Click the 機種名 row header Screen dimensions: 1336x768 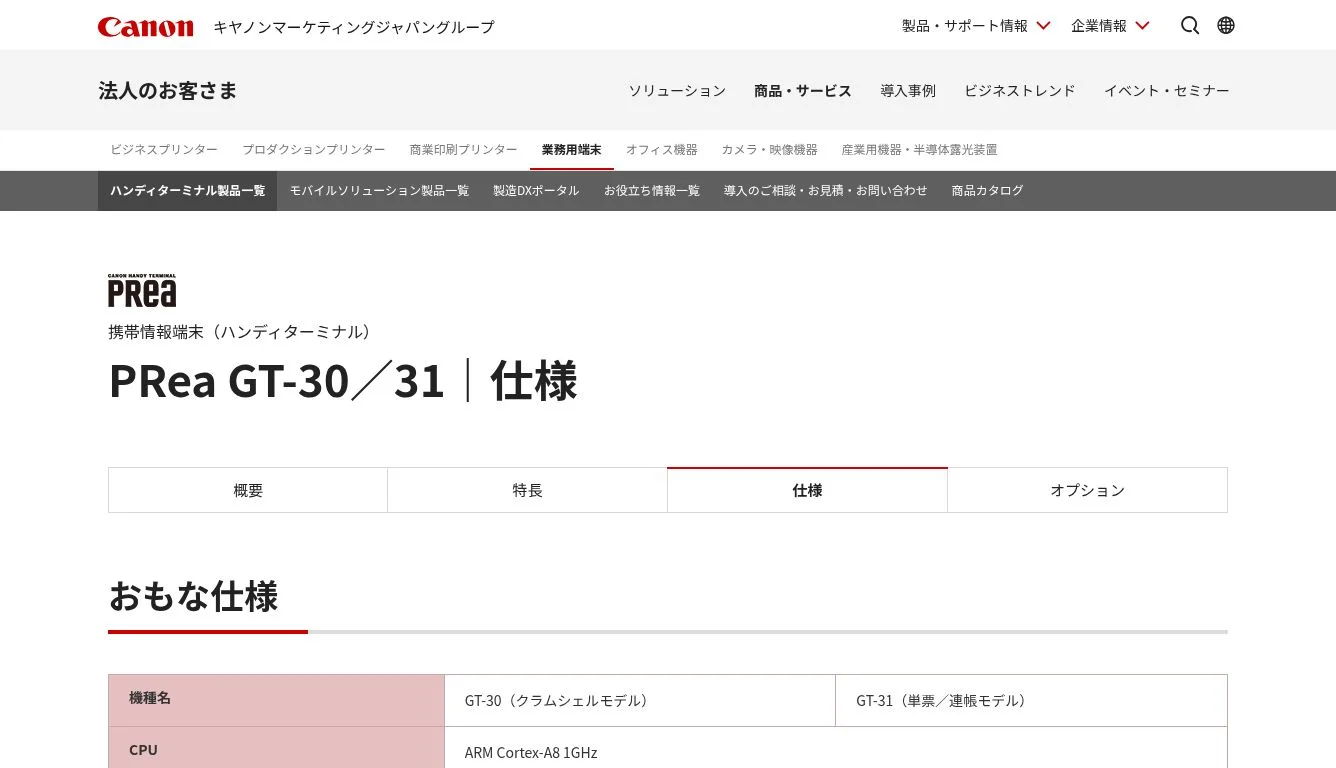click(276, 700)
